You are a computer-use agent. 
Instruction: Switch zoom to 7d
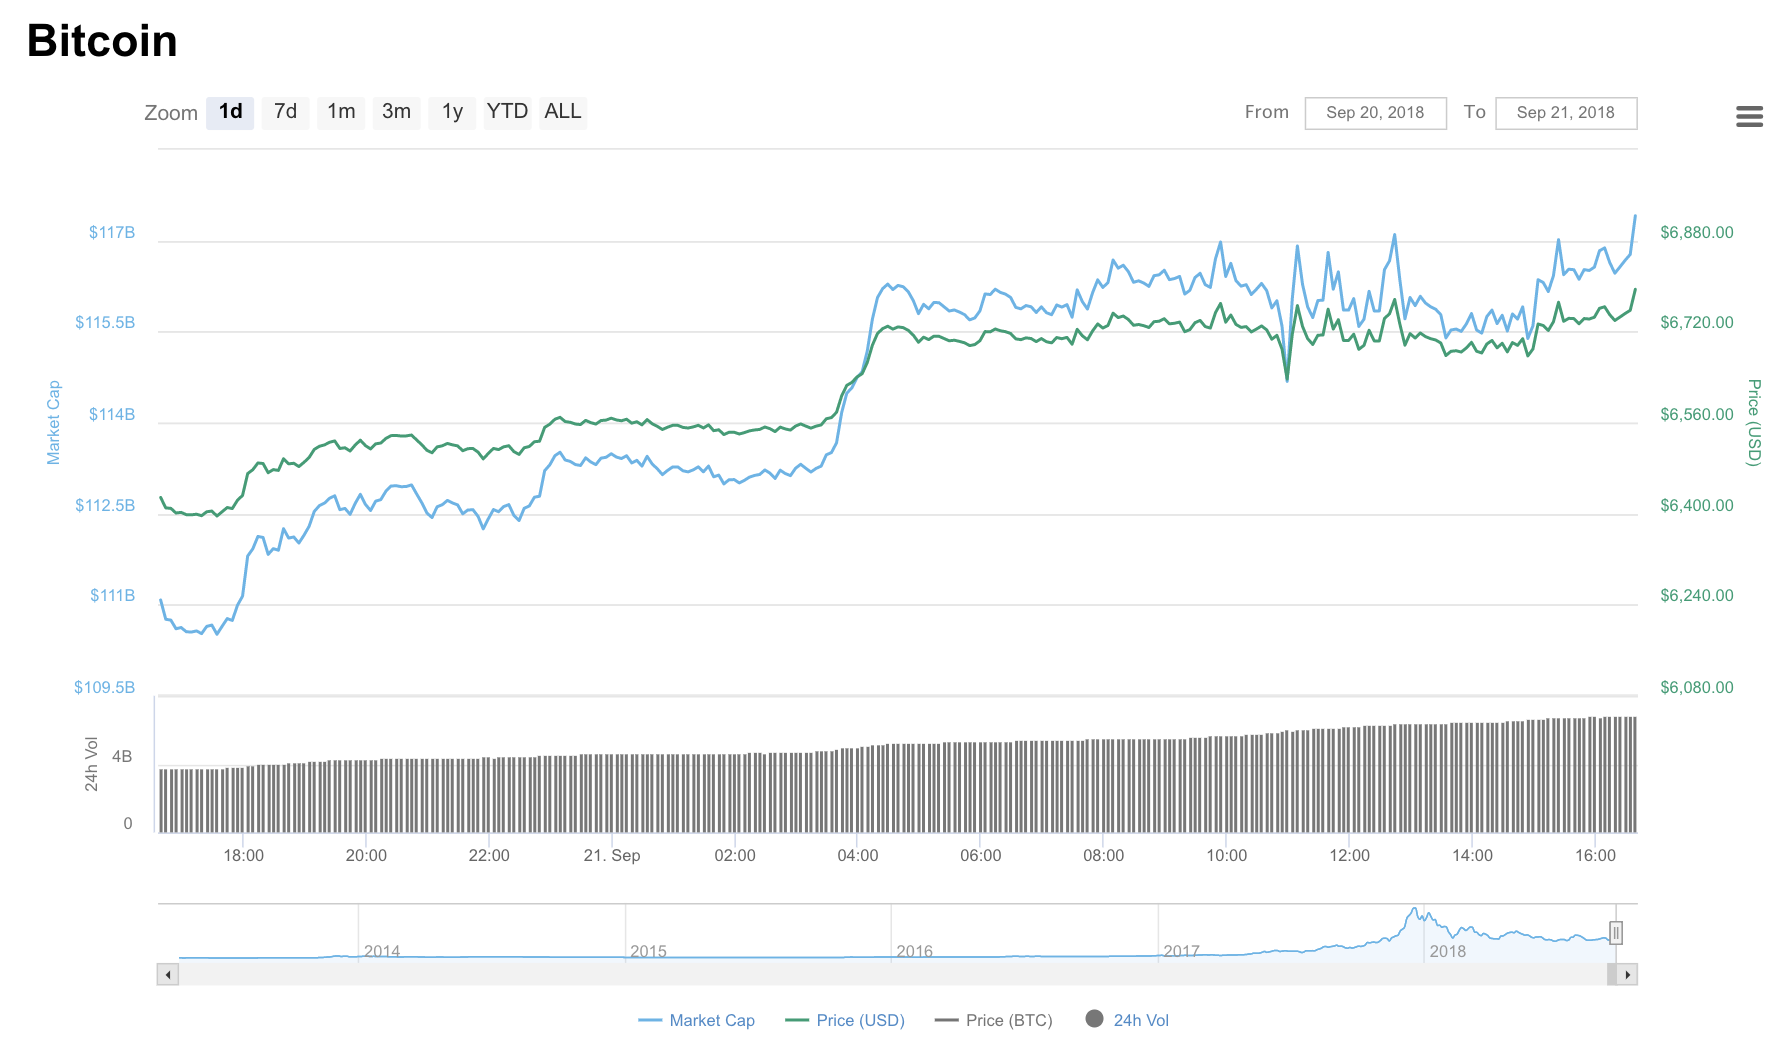[x=286, y=112]
